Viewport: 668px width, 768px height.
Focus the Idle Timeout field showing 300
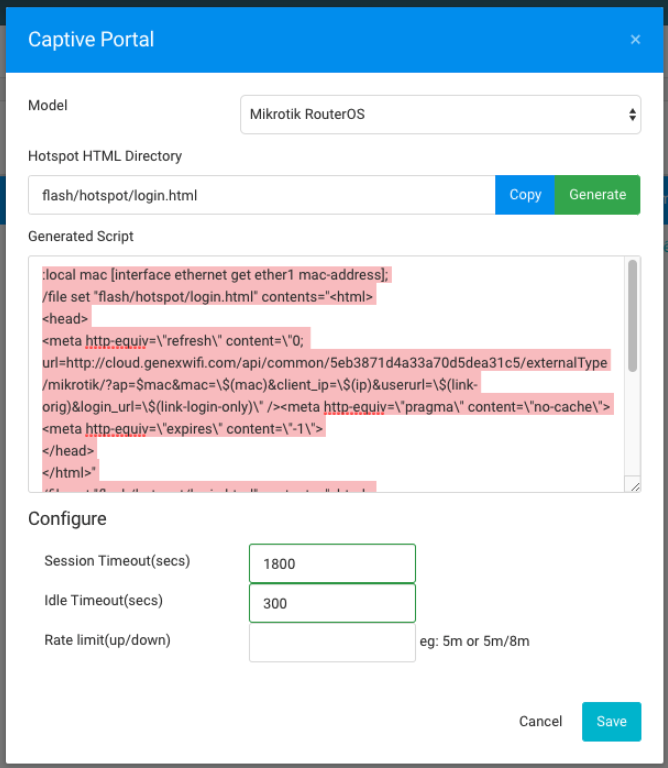pos(332,603)
